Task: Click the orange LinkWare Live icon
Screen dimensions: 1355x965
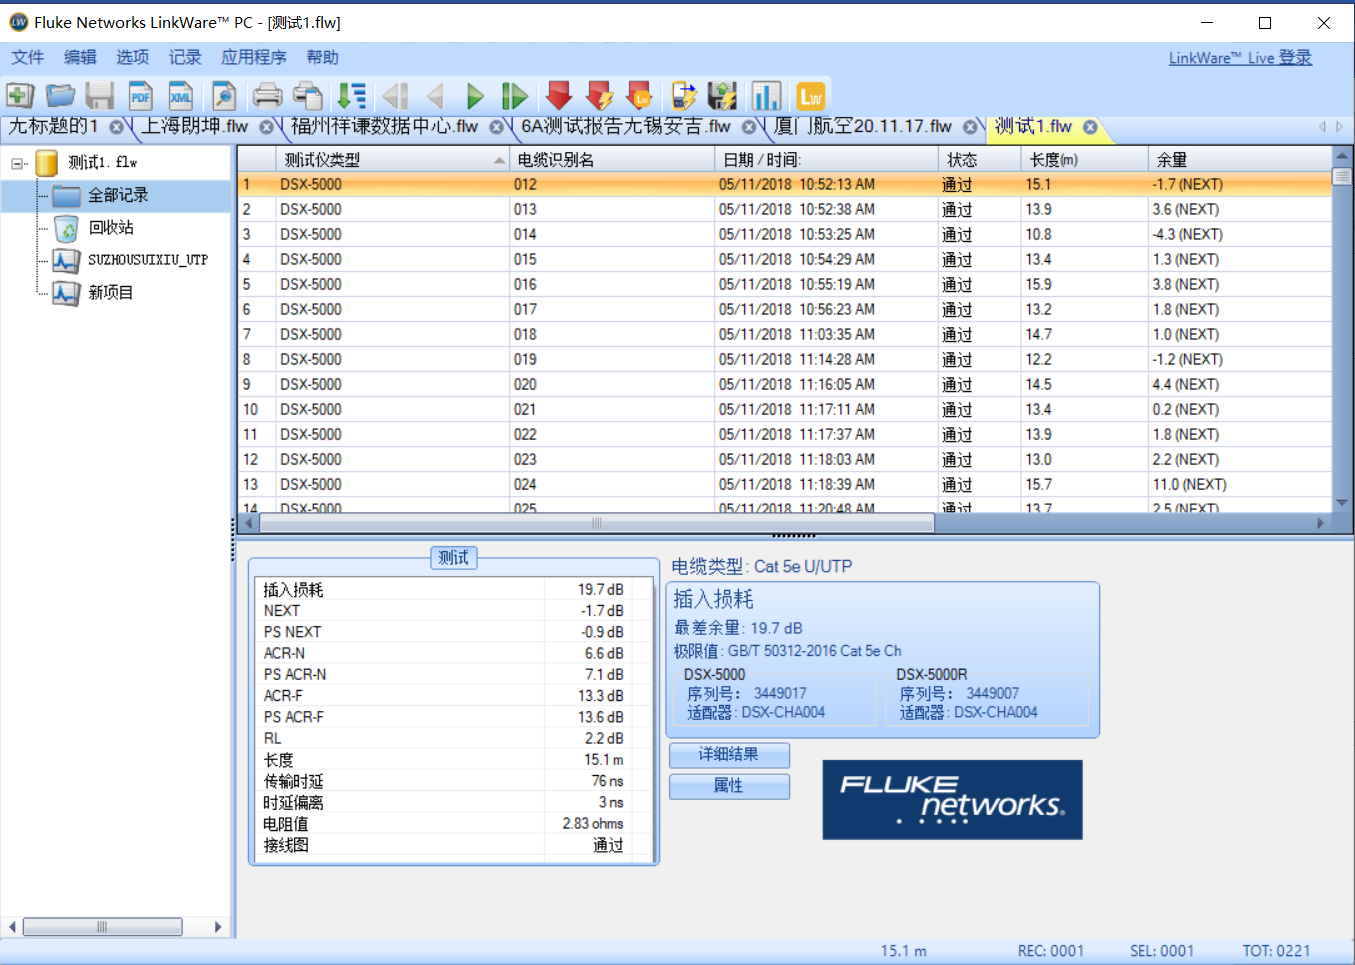Action: pos(810,96)
